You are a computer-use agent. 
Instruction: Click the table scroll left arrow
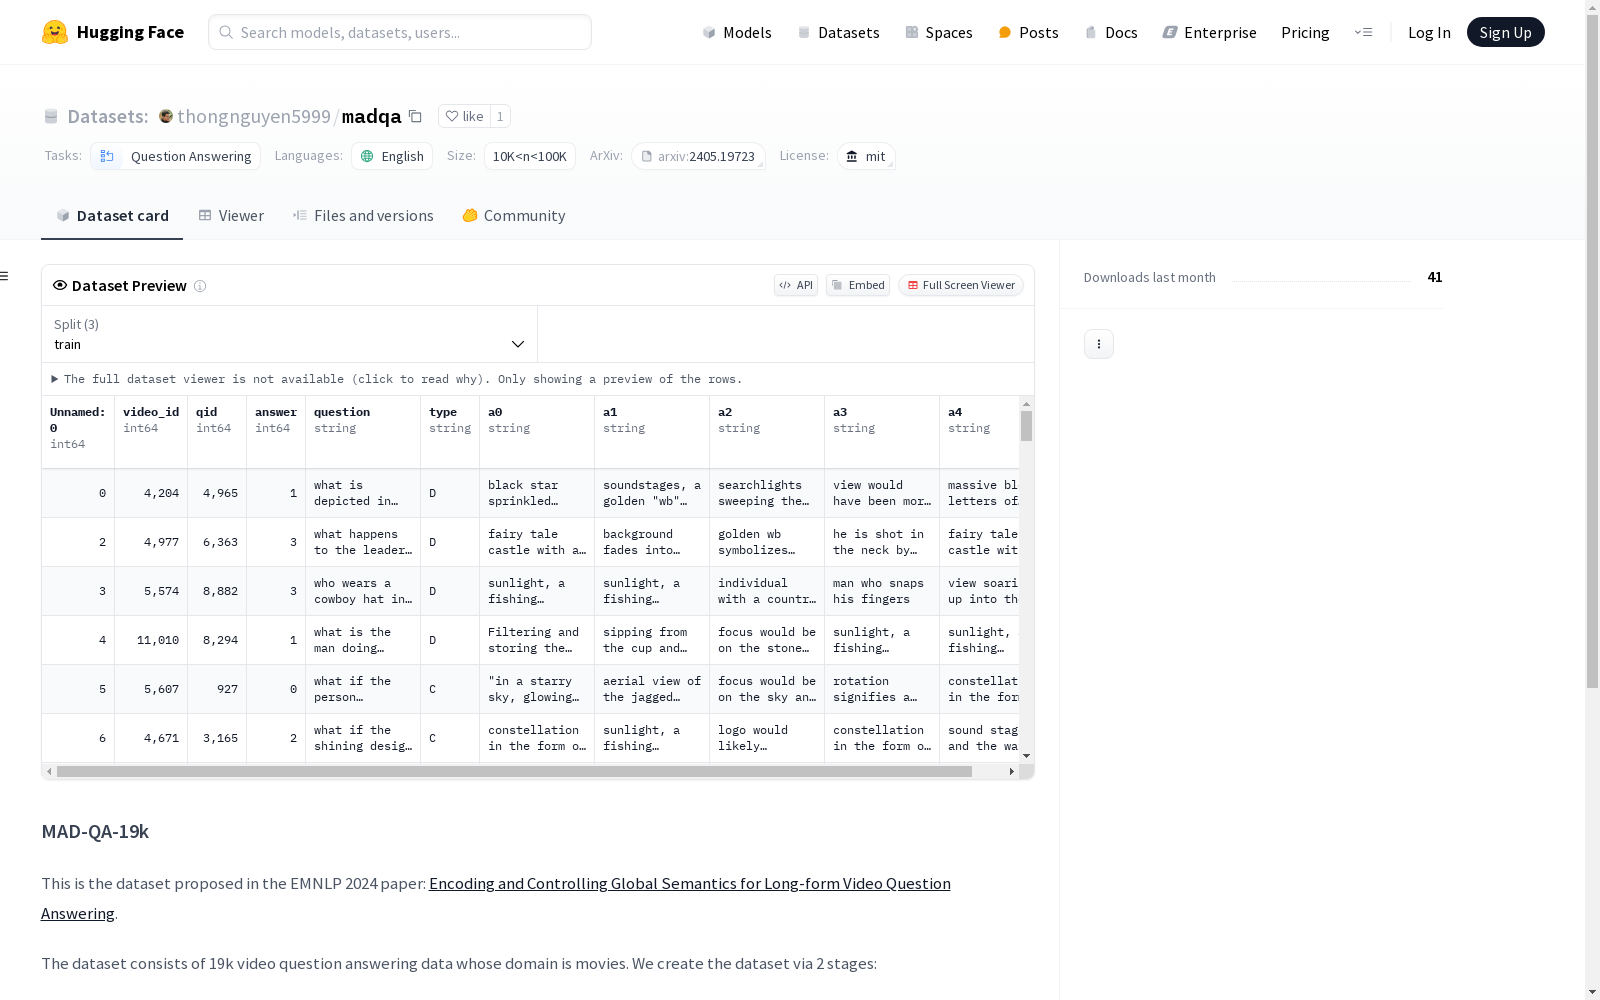[49, 771]
